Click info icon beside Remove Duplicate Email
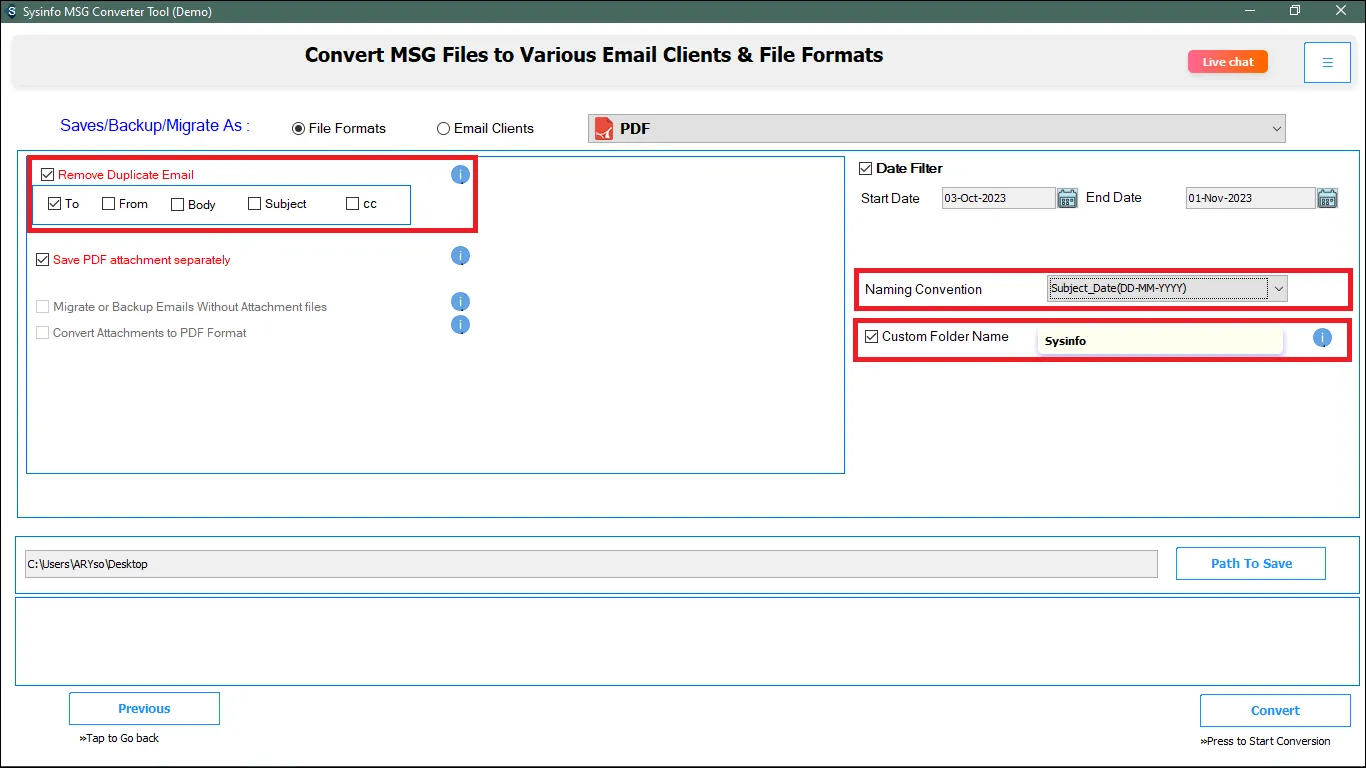Image resolution: width=1366 pixels, height=768 pixels. 460,175
